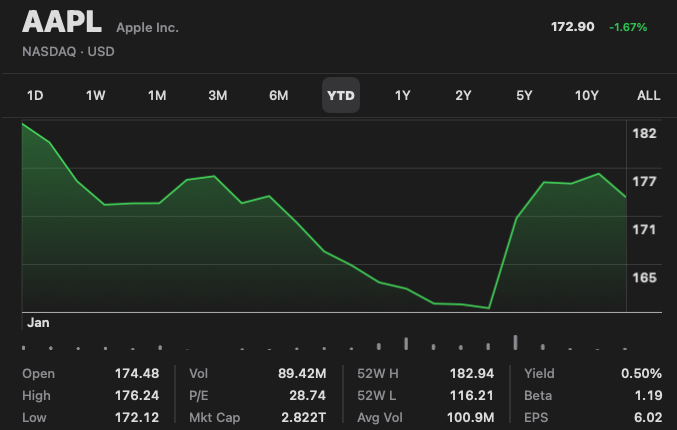This screenshot has width=677, height=430.
Task: Select the 5Y time range
Action: point(524,95)
